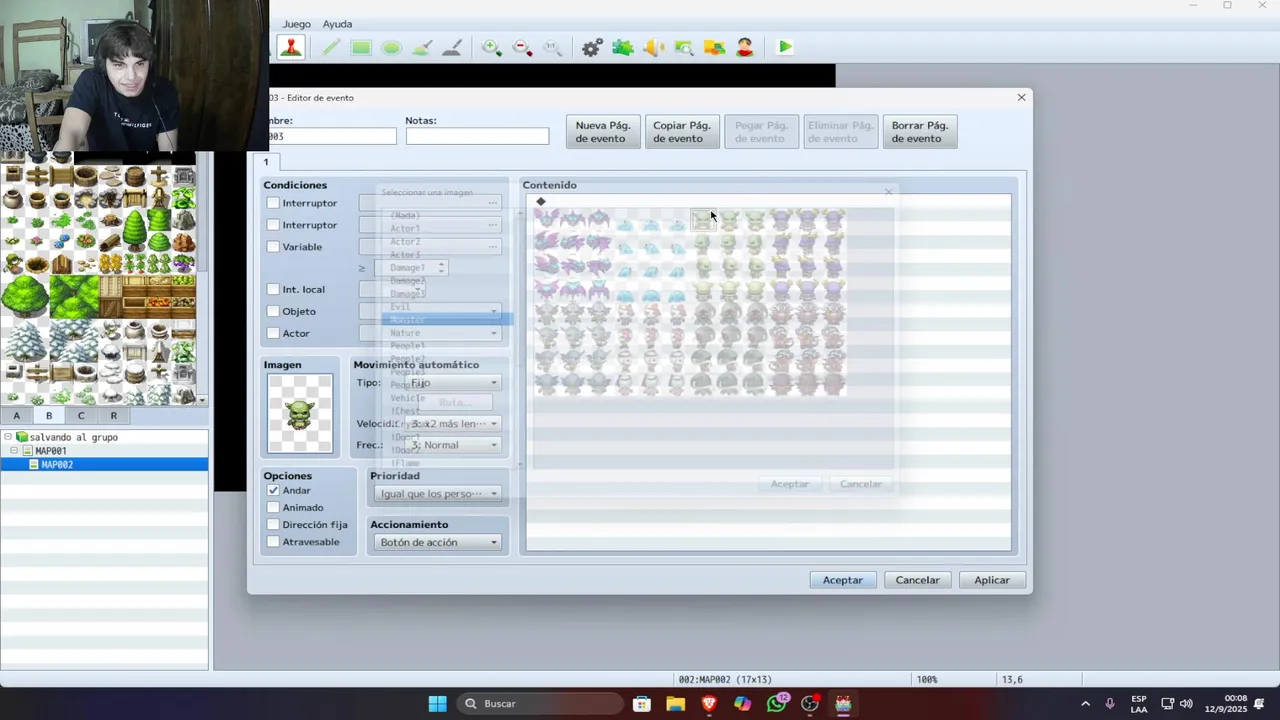1280x720 pixels.
Task: Click the Windows taskbar Buscar search box
Action: coord(540,704)
